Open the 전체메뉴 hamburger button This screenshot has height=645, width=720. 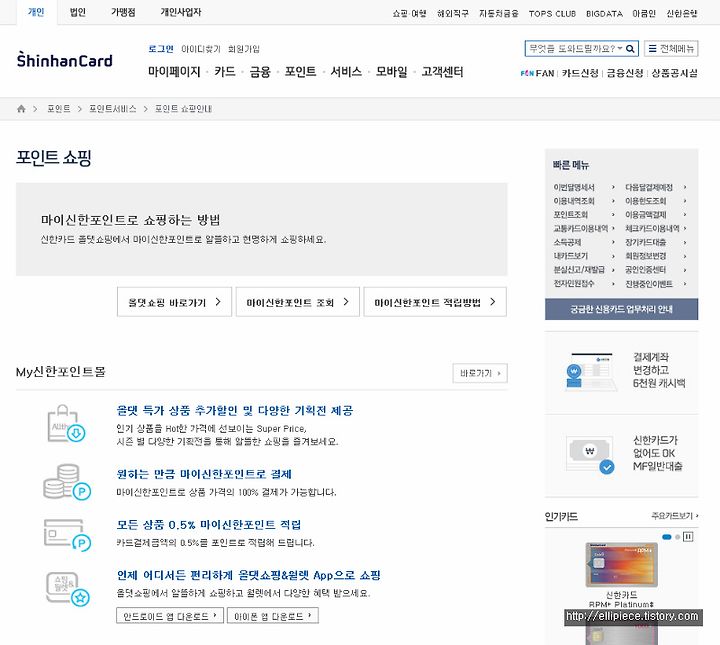click(671, 49)
